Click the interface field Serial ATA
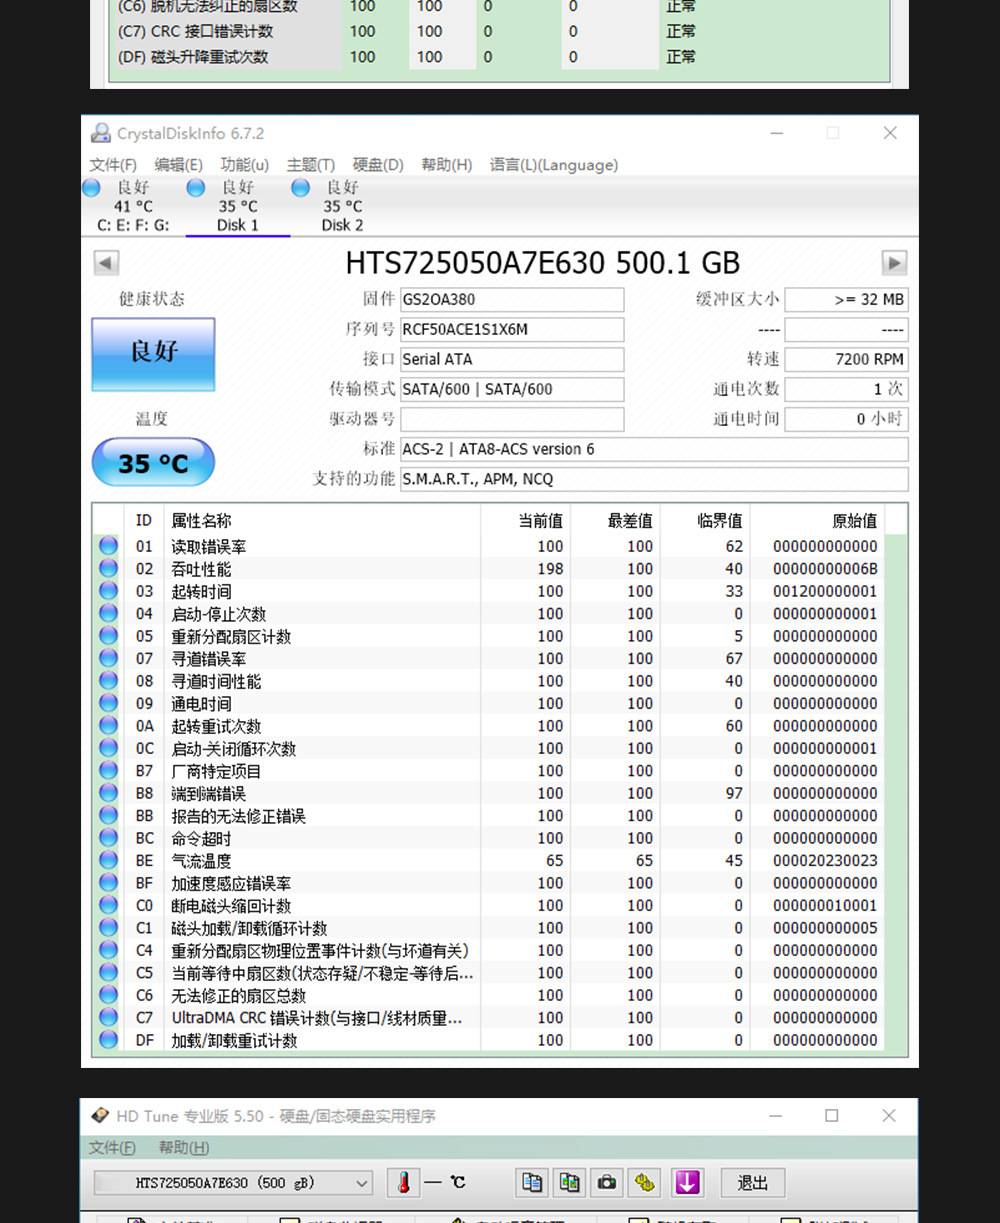 [x=512, y=359]
